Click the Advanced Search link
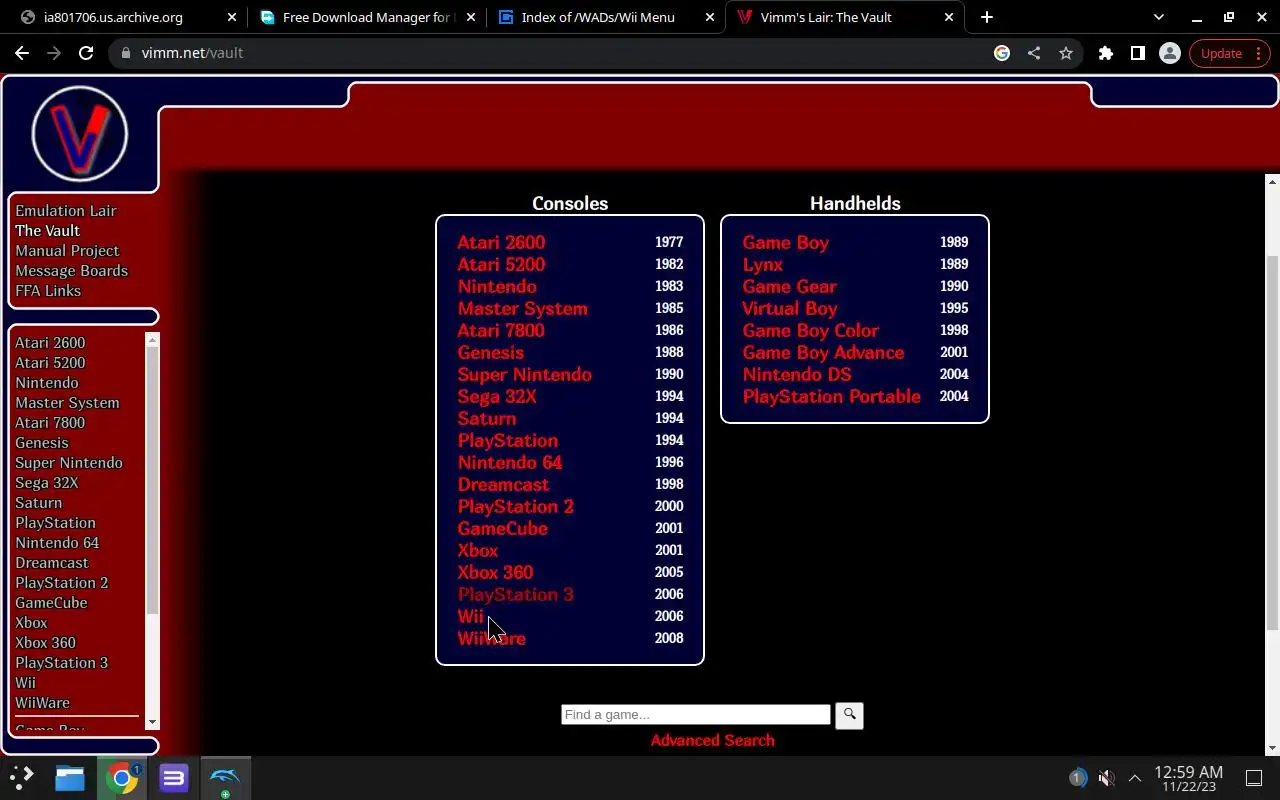The width and height of the screenshot is (1280, 800). [713, 740]
